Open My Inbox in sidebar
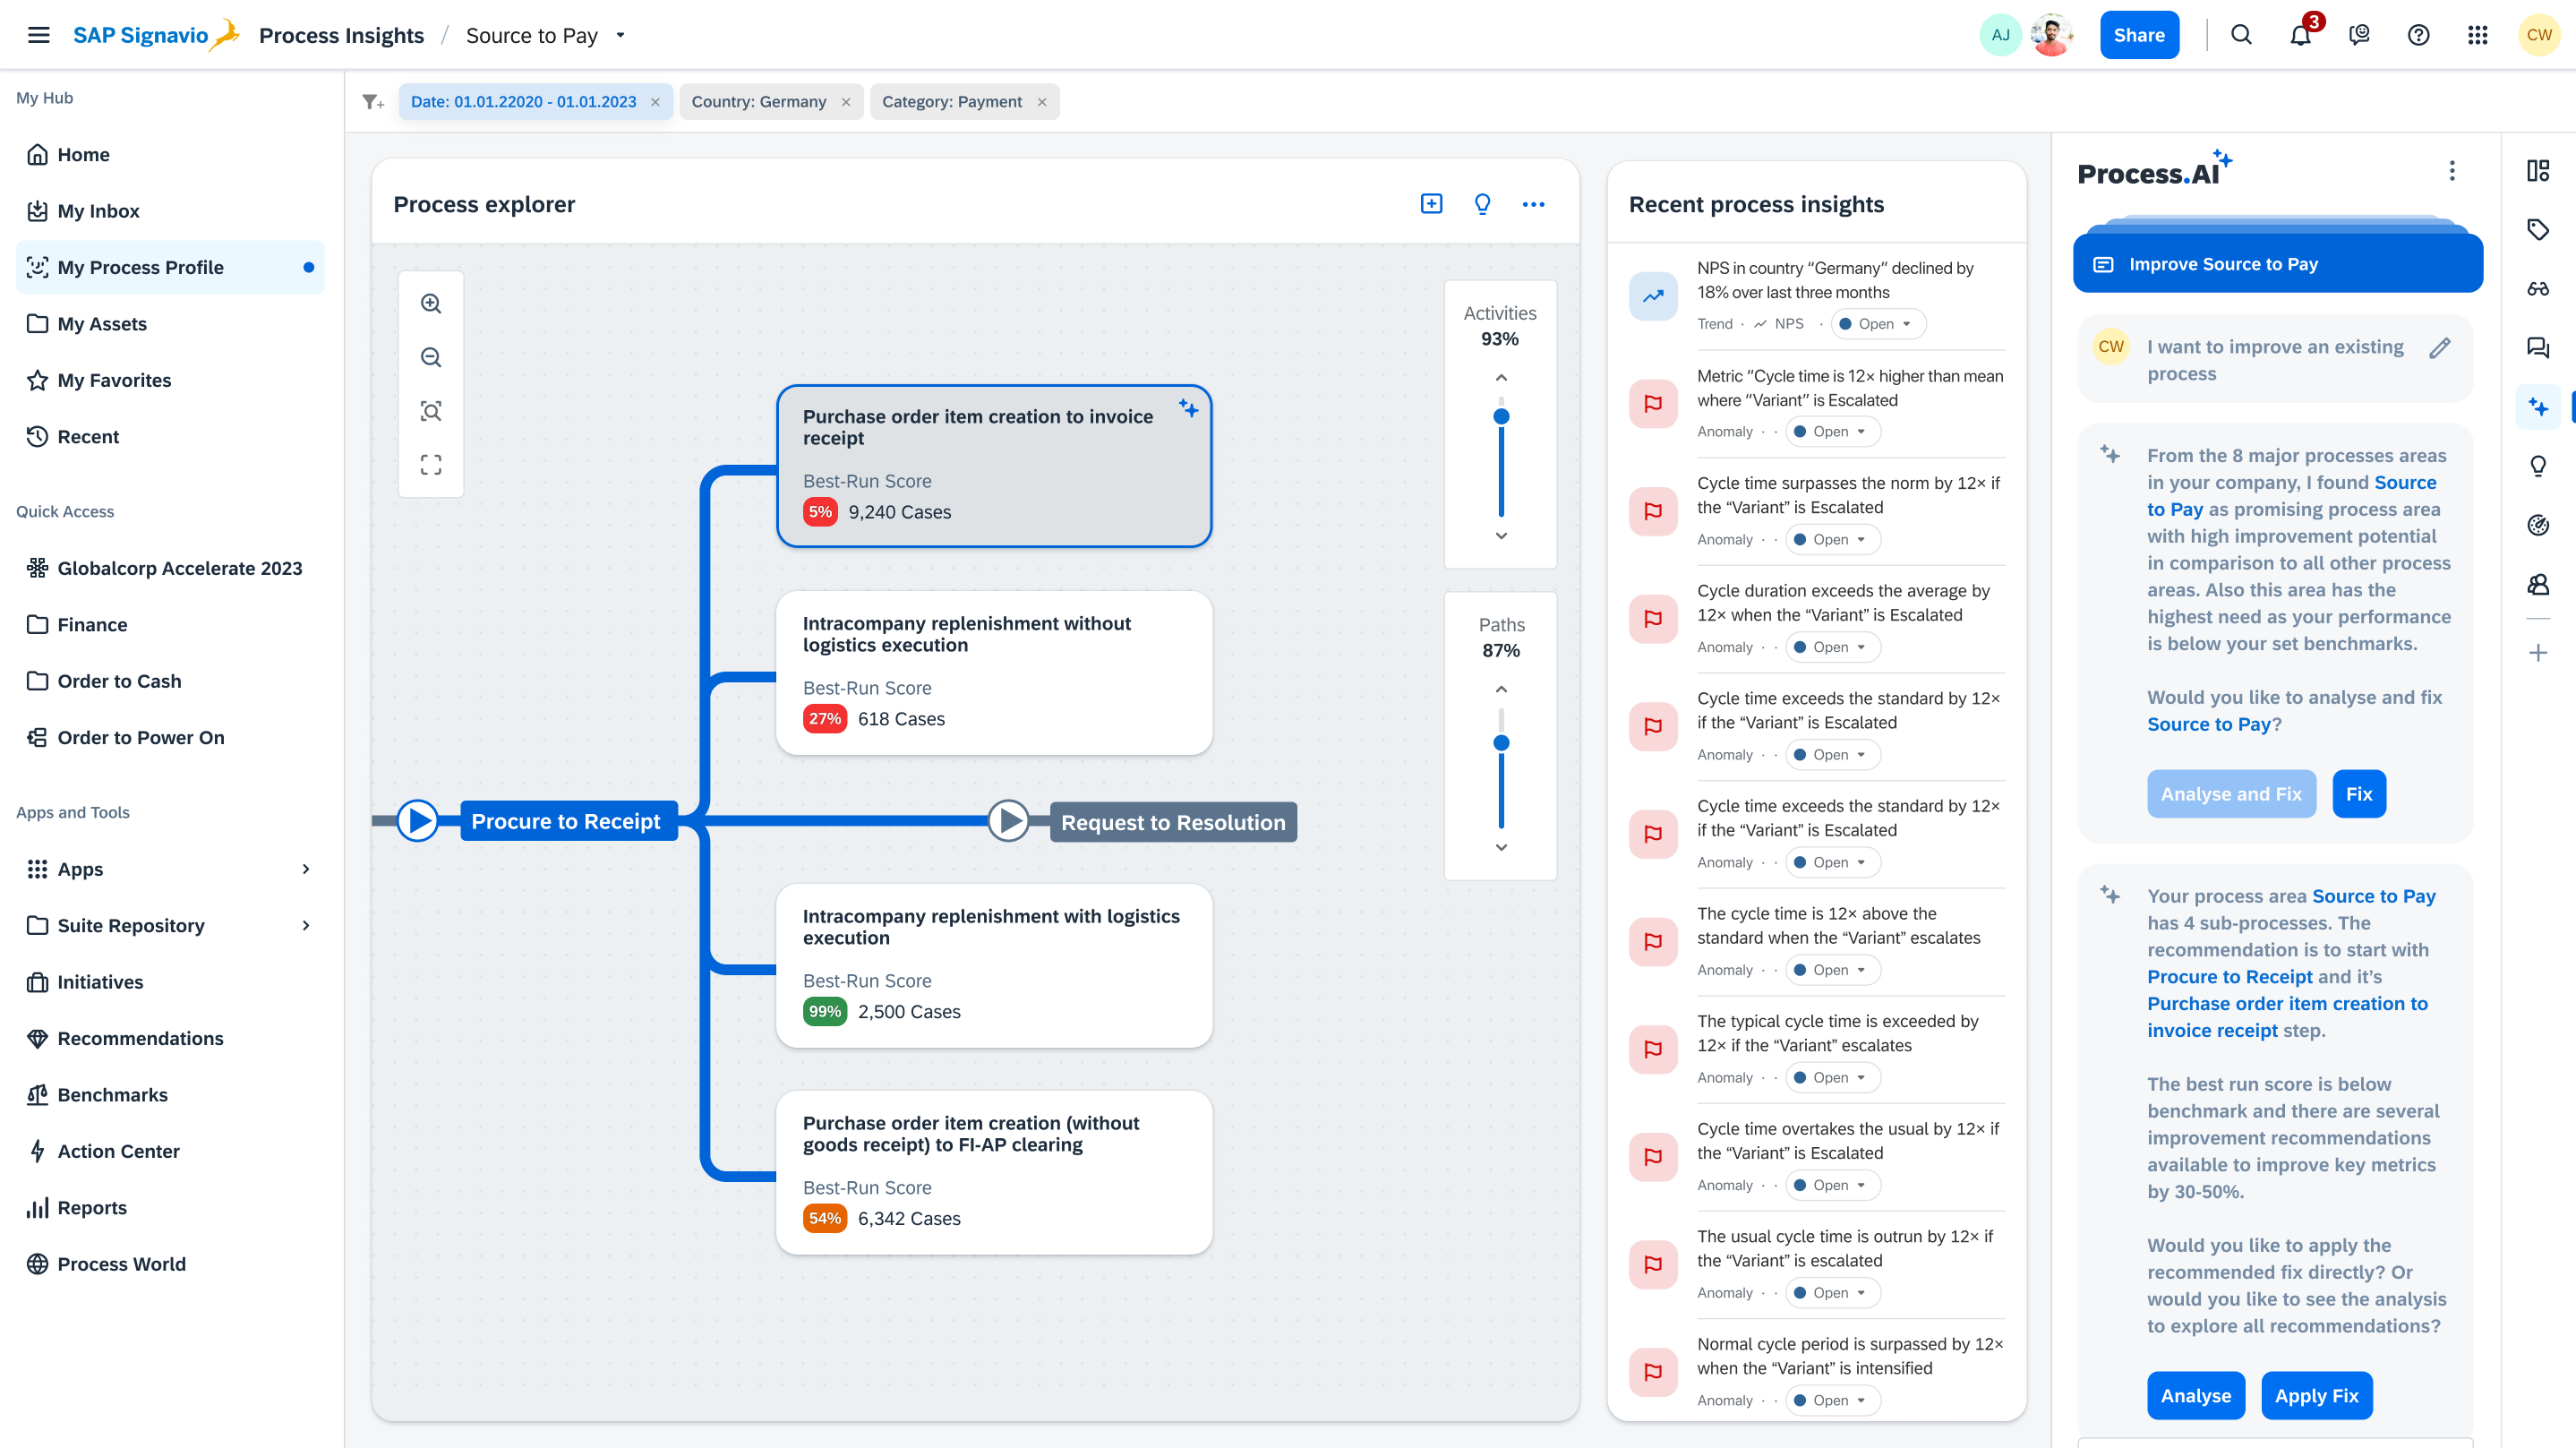Image resolution: width=2576 pixels, height=1448 pixels. [x=170, y=211]
